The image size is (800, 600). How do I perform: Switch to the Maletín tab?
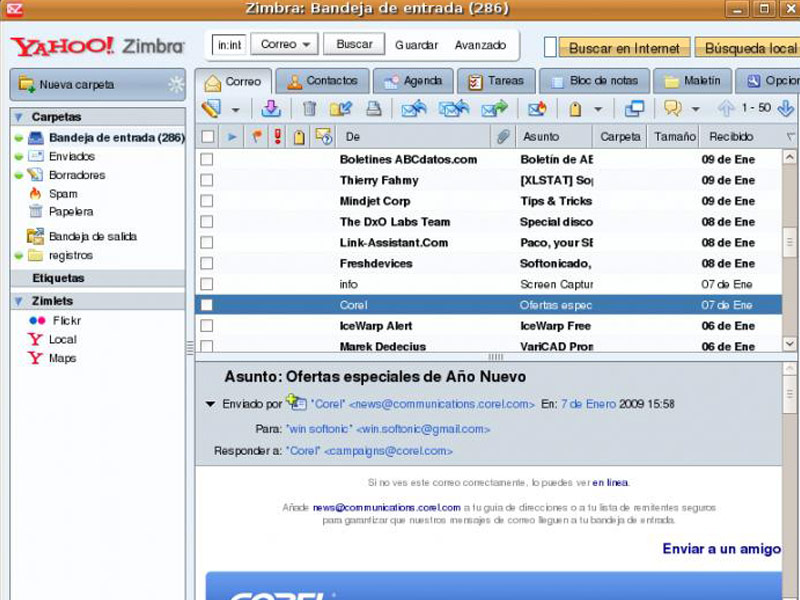pyautogui.click(x=692, y=81)
